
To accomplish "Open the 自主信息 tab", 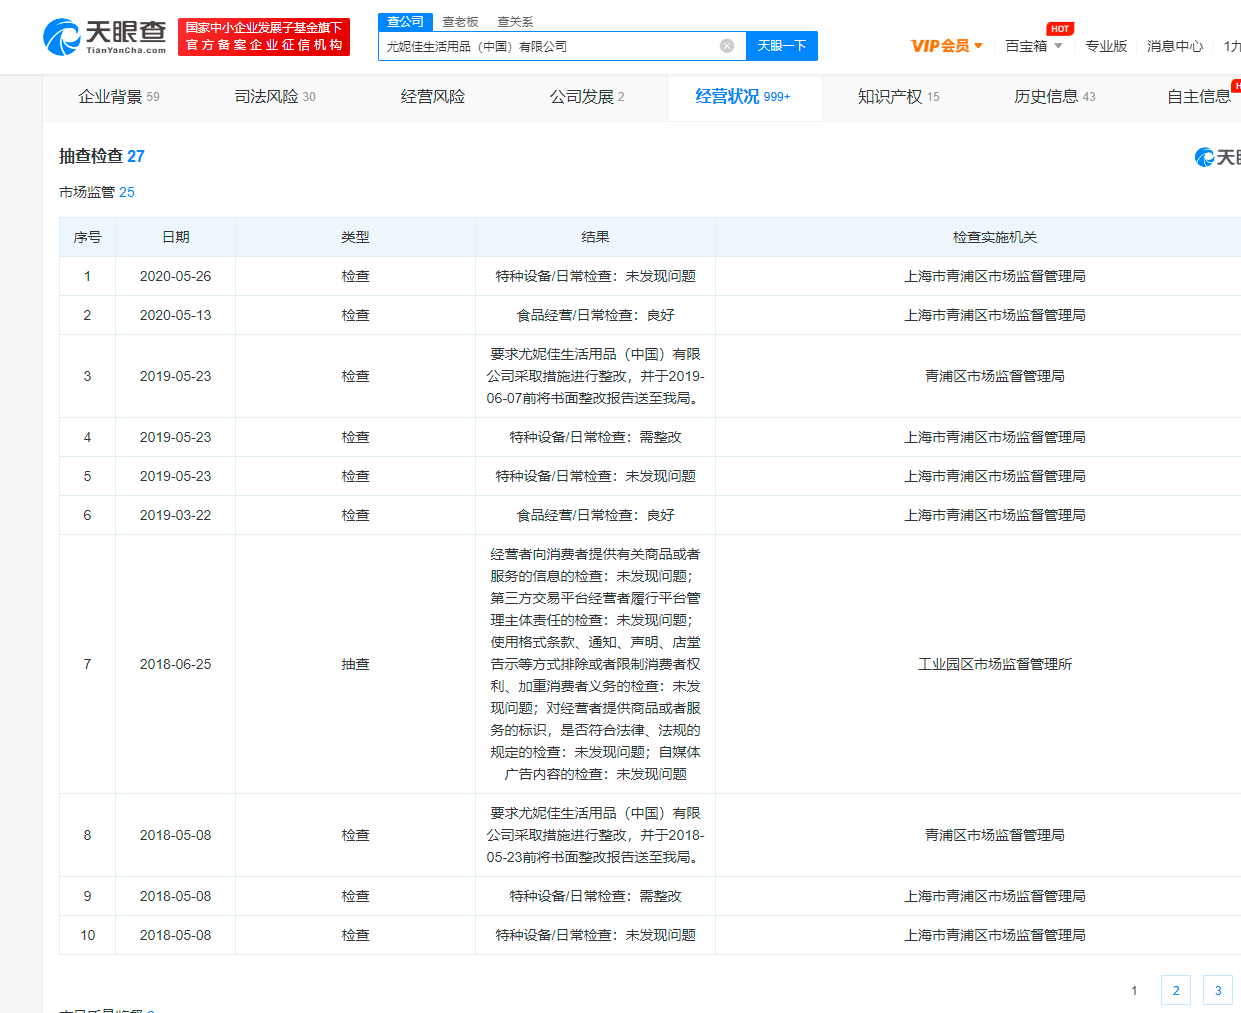I will (1199, 97).
